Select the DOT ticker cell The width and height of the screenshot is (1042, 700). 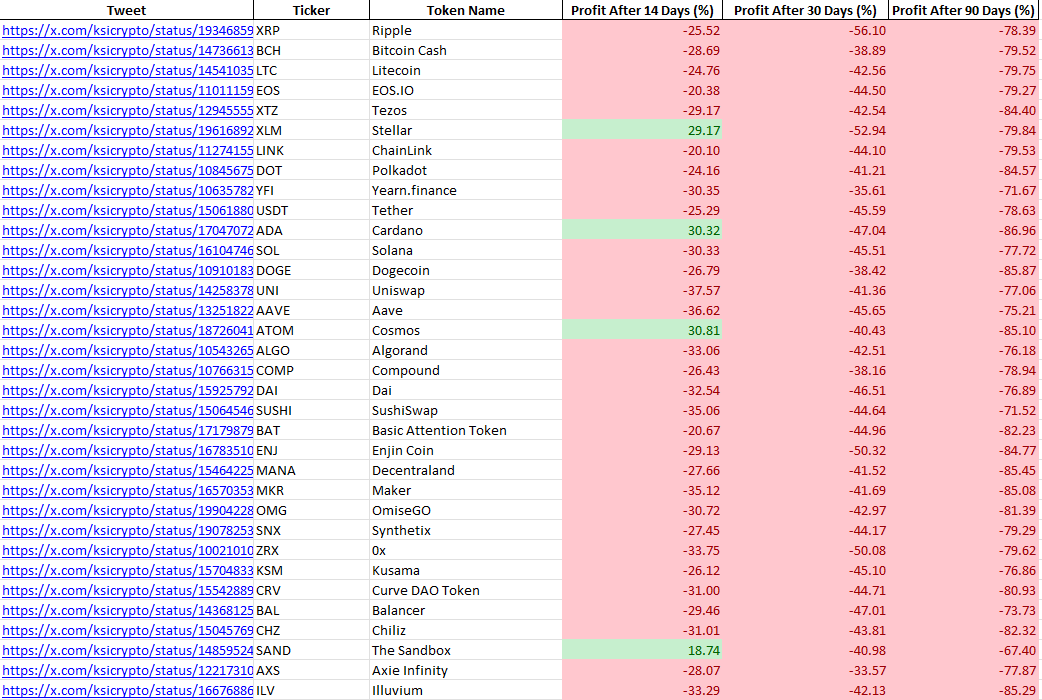coord(311,170)
